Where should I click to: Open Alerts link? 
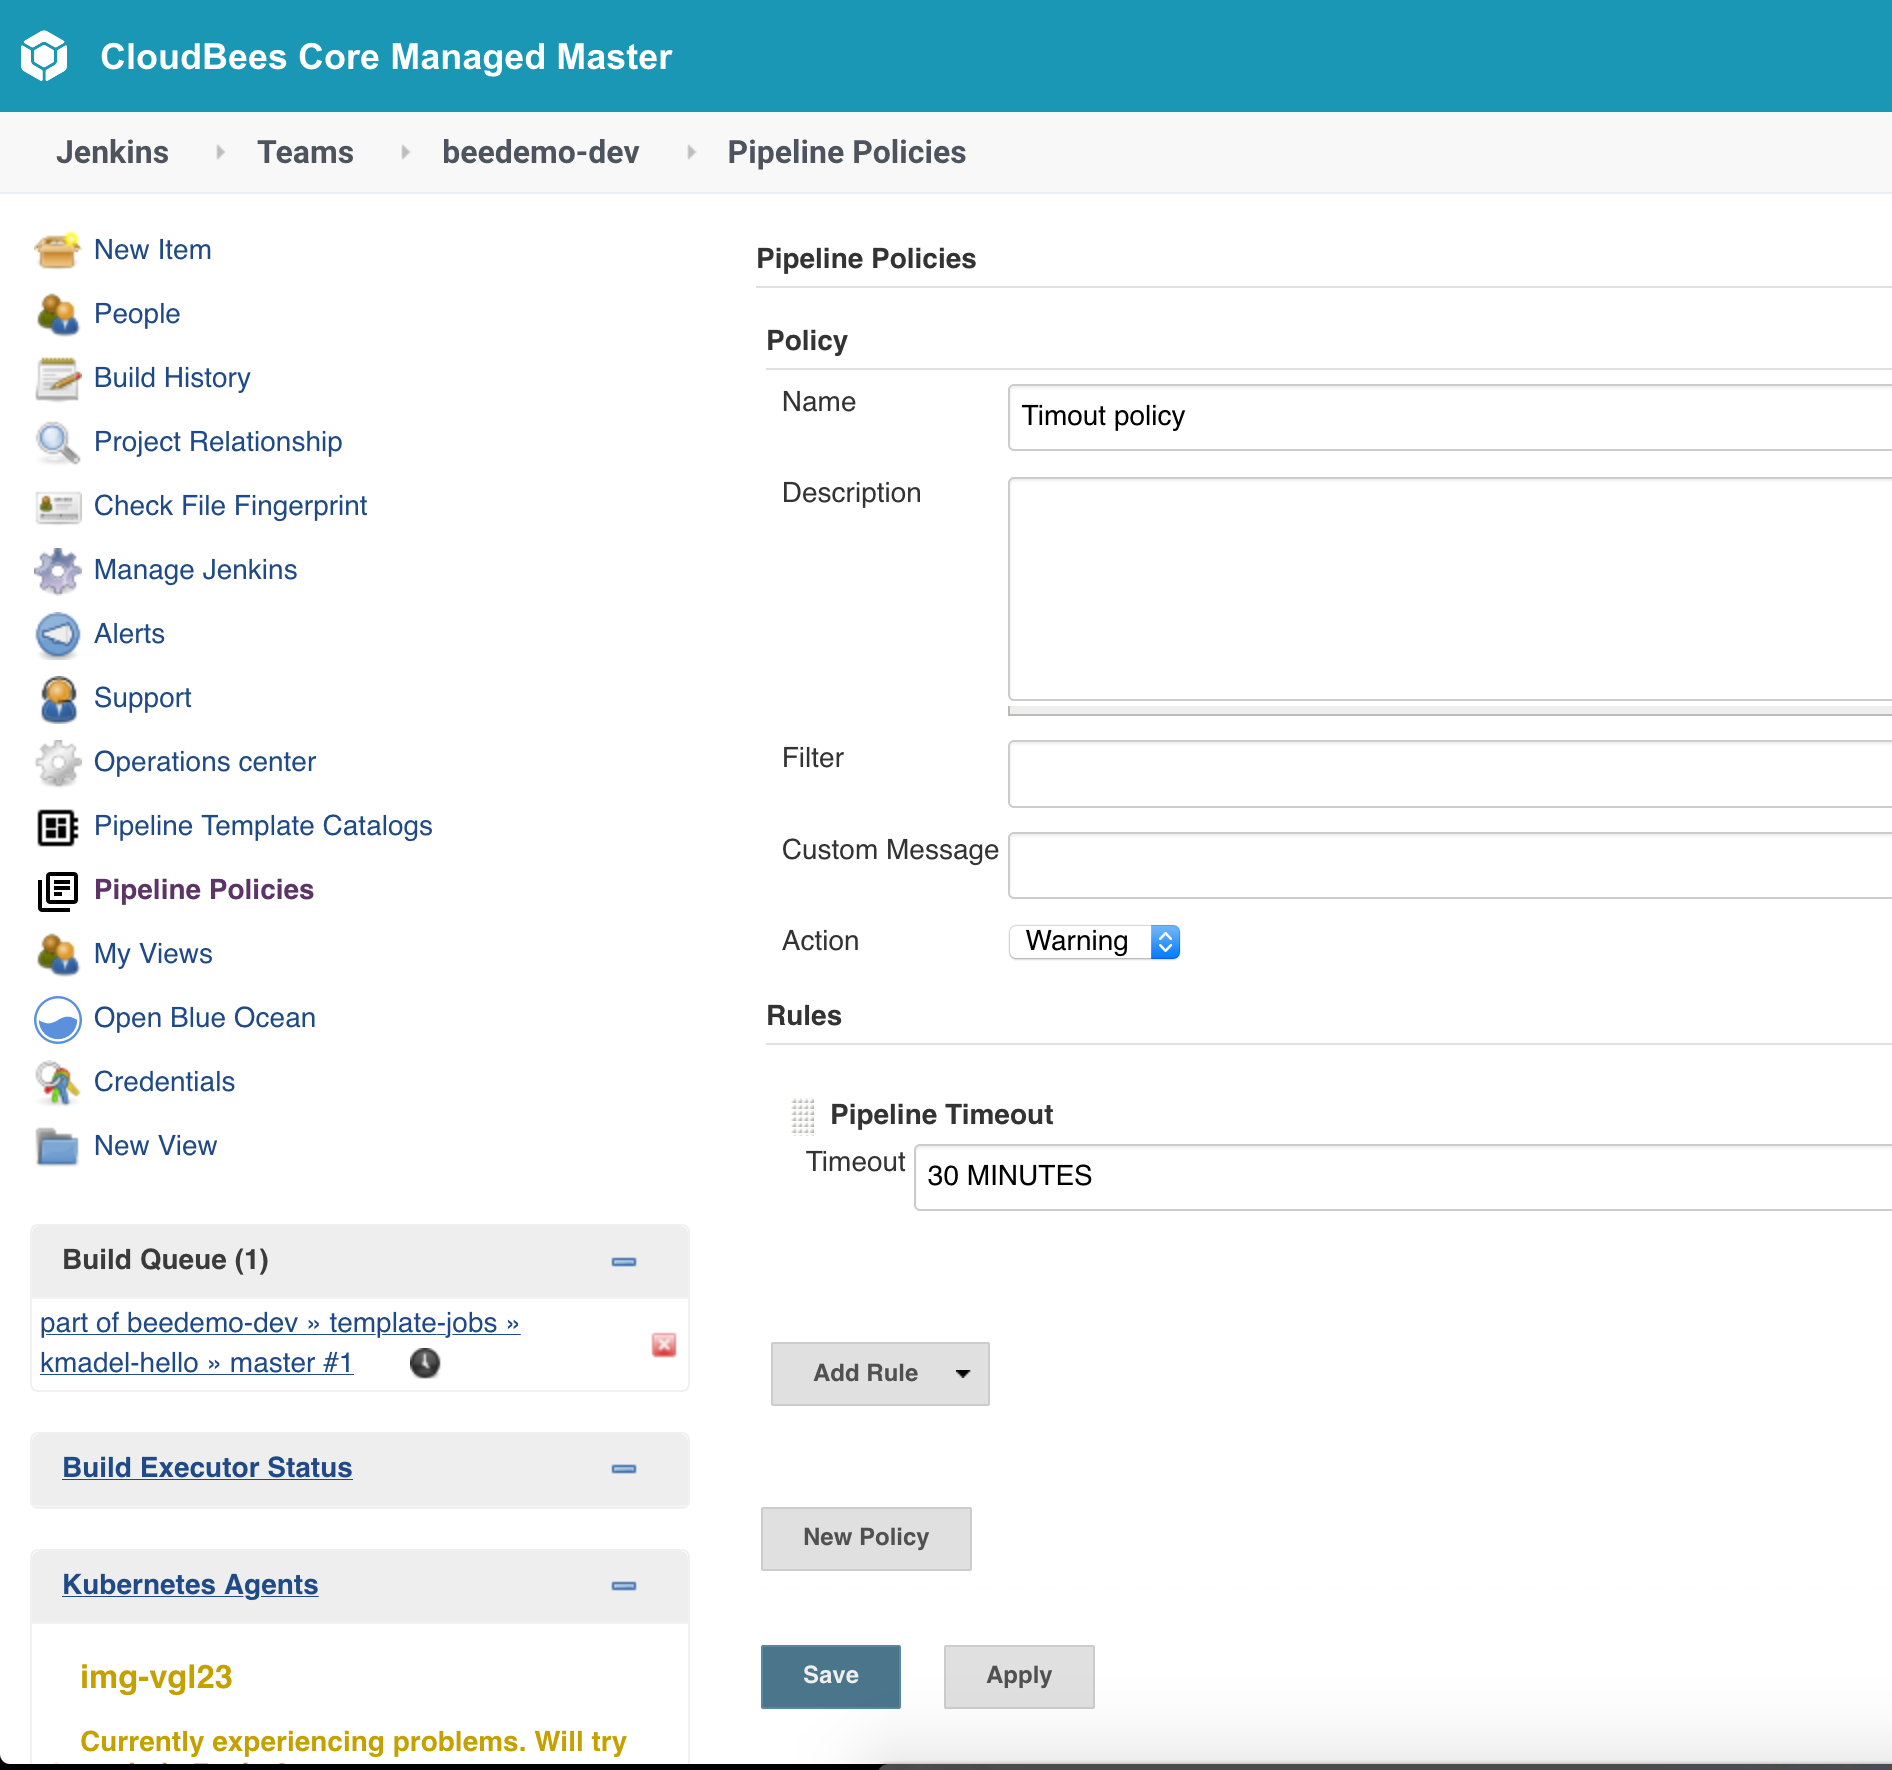[x=129, y=634]
